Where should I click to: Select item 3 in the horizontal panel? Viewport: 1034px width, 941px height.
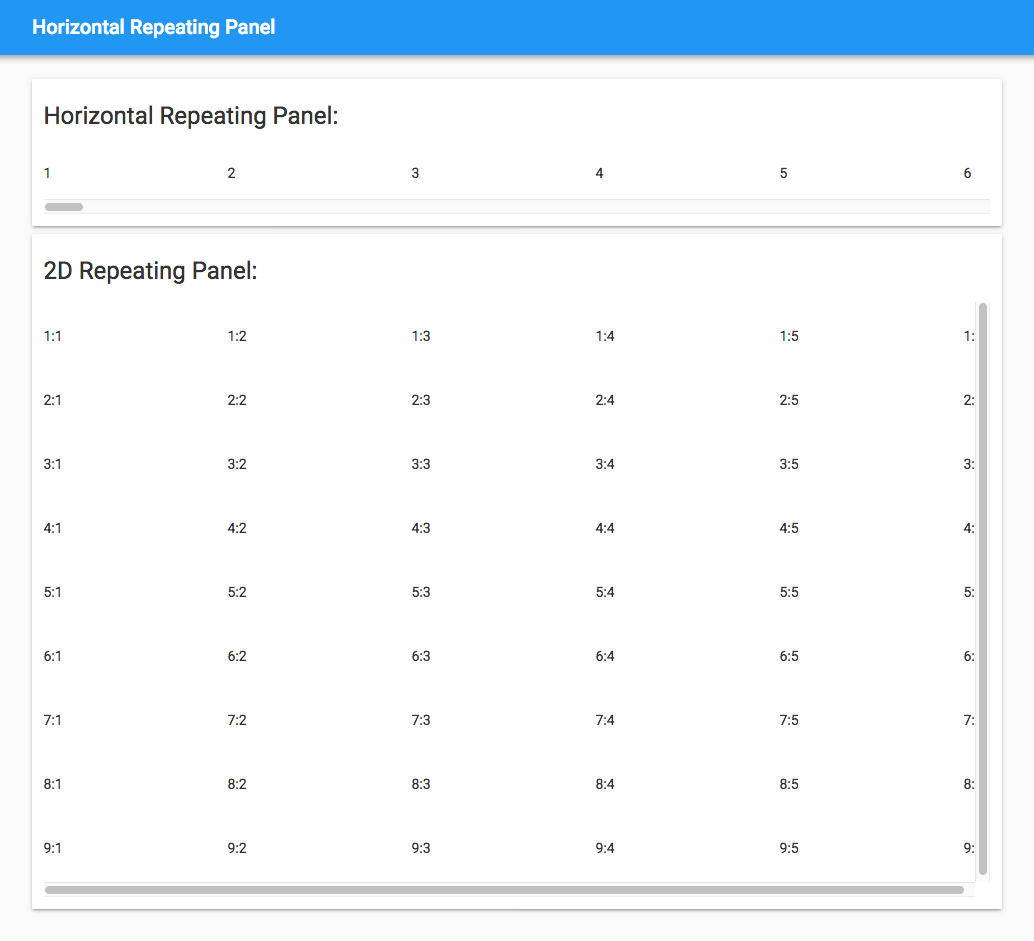(x=415, y=173)
